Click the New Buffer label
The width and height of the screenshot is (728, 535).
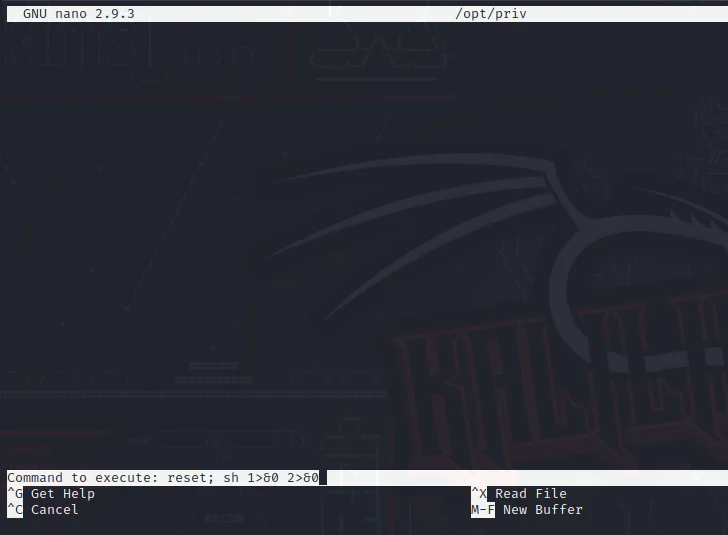pos(543,509)
